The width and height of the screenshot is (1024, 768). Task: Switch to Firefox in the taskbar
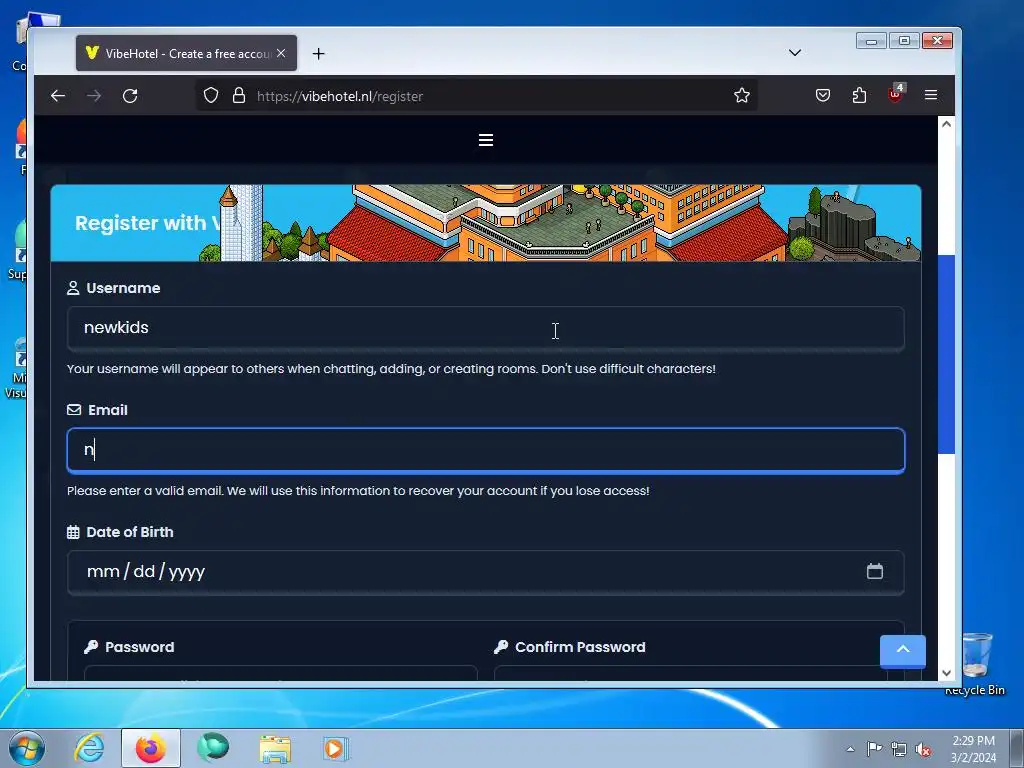pos(151,748)
